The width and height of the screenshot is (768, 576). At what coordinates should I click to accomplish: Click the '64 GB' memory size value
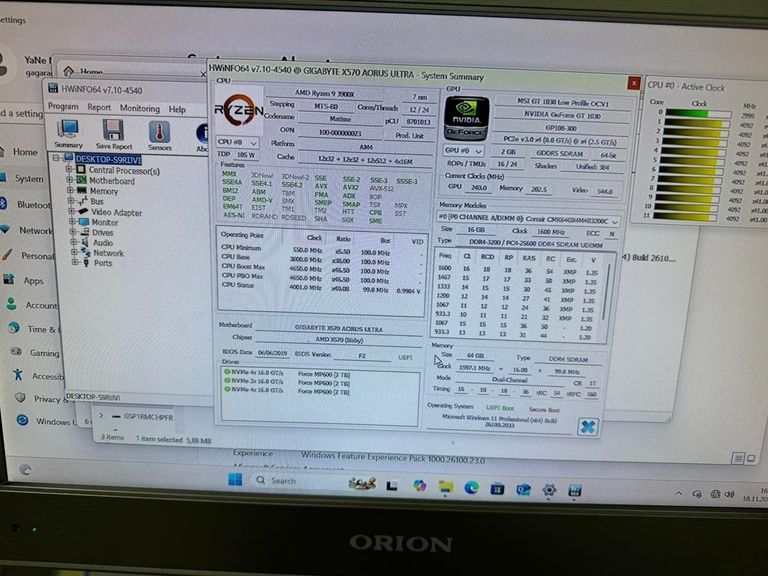pyautogui.click(x=475, y=355)
